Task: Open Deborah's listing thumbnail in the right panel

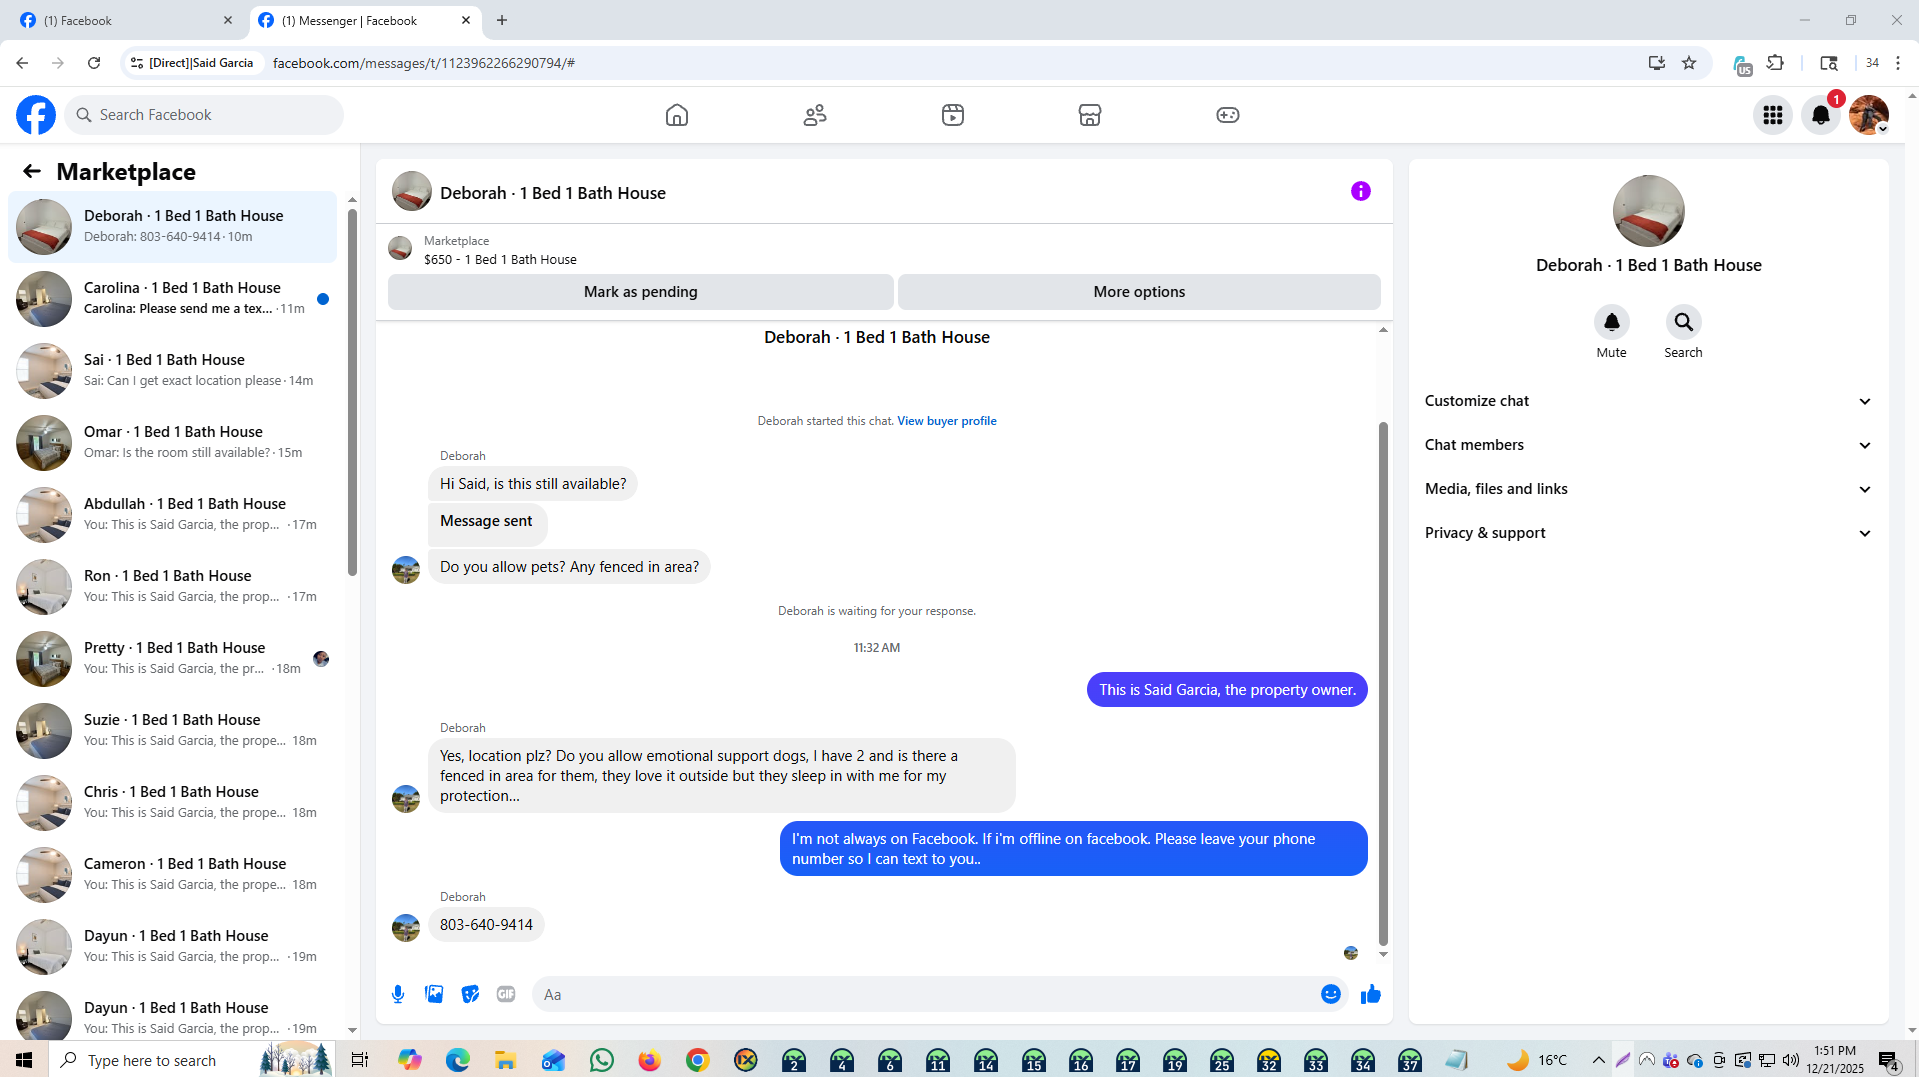Action: point(1648,211)
